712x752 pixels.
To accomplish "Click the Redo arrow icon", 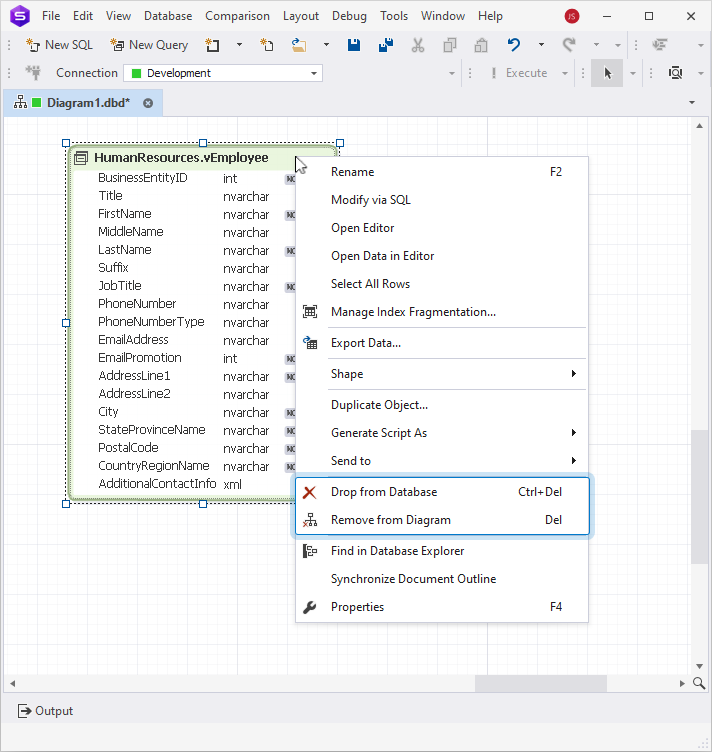I will 569,45.
